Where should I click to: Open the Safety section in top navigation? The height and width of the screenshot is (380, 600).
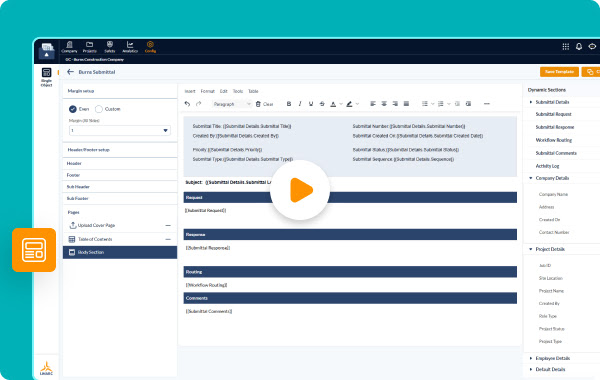[110, 47]
